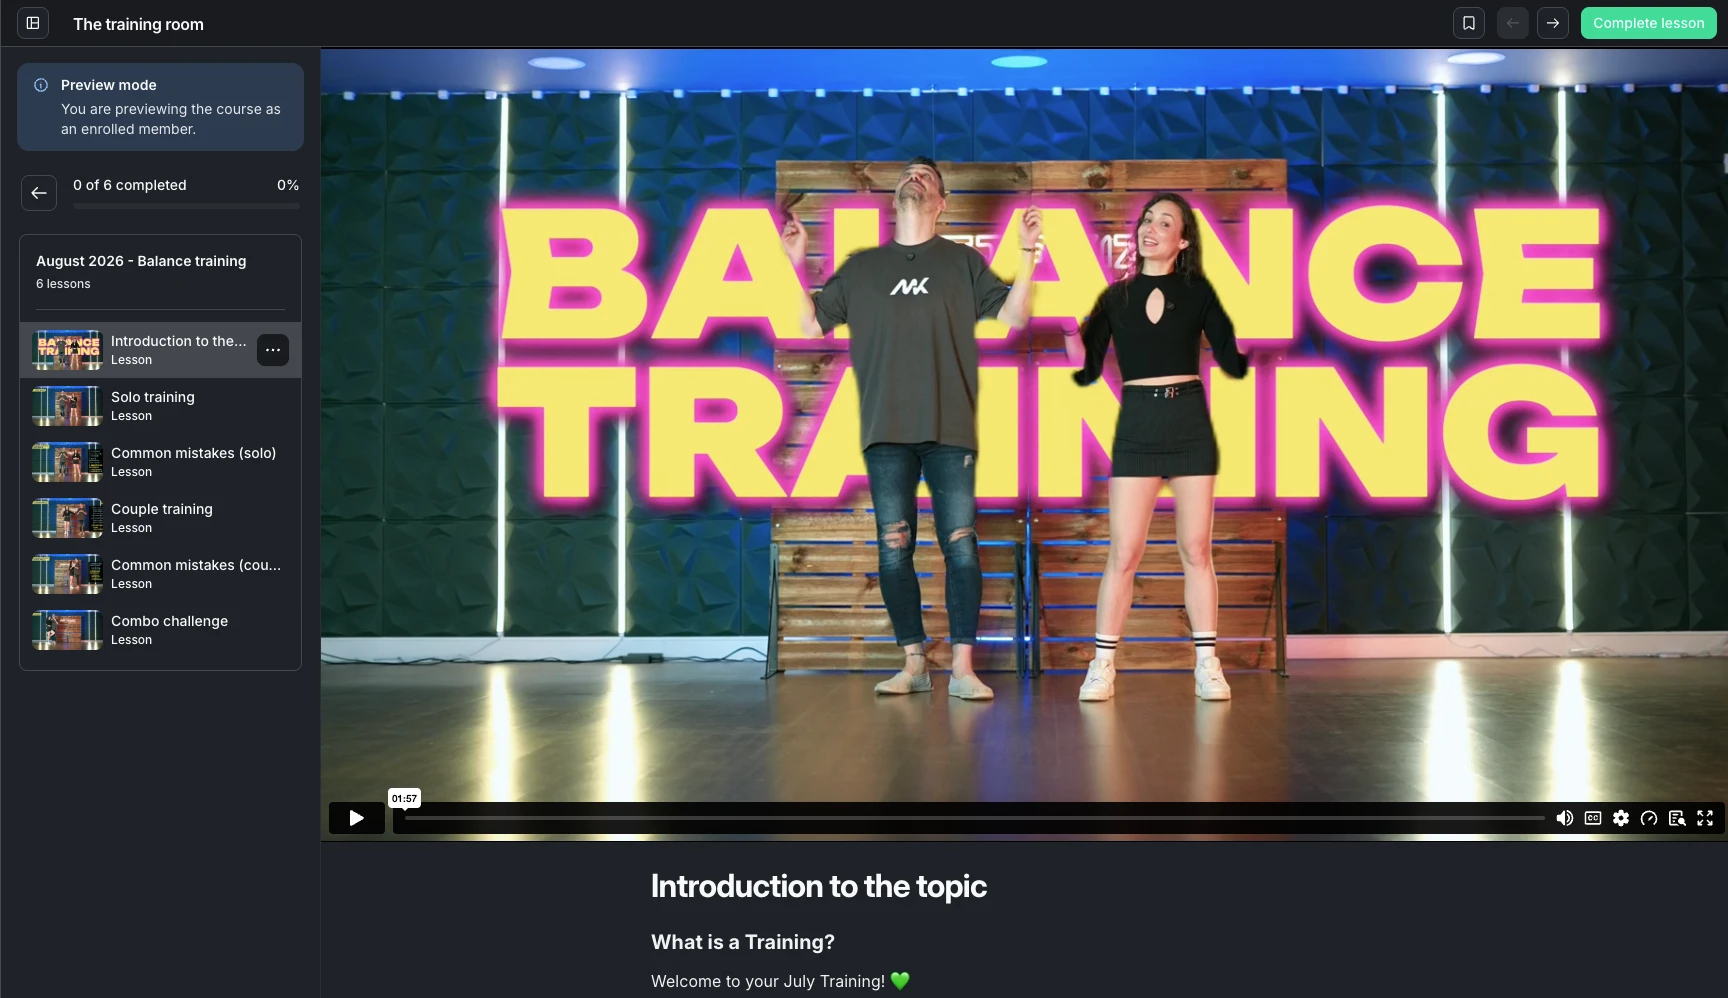The image size is (1728, 998).
Task: Open transcript search in video player
Action: (x=1677, y=818)
